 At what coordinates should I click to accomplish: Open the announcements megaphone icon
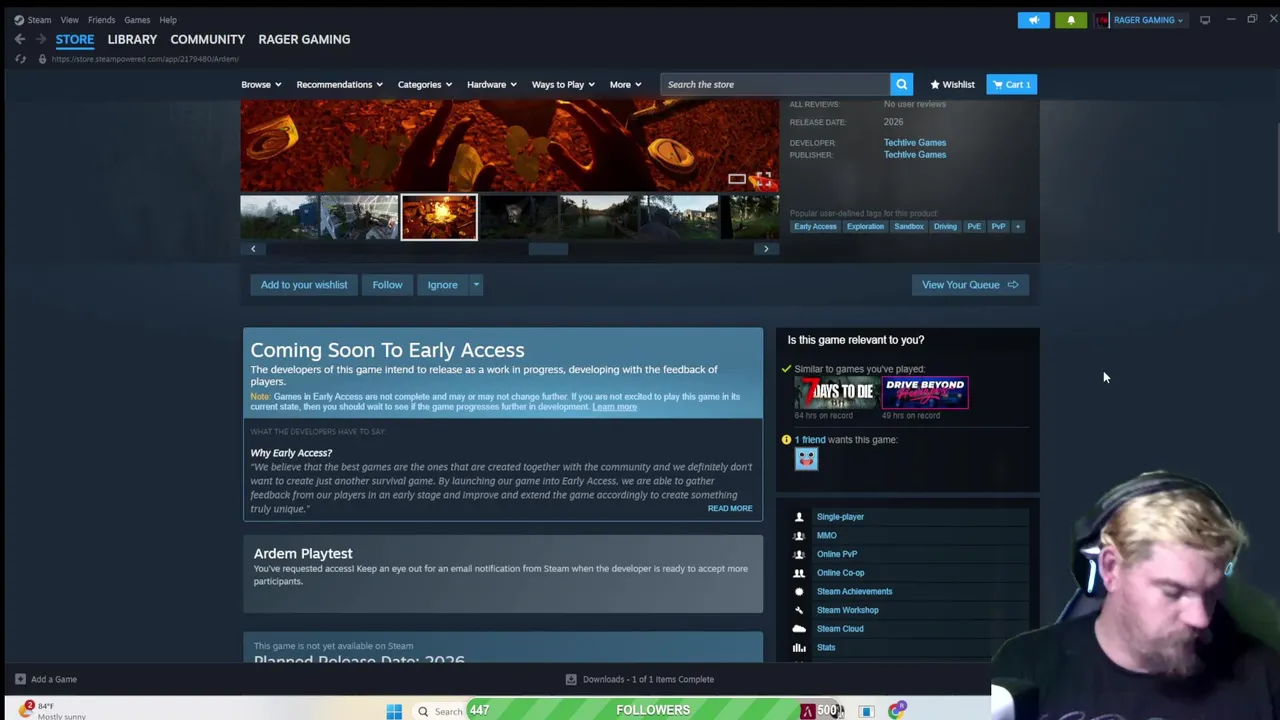(x=1034, y=20)
